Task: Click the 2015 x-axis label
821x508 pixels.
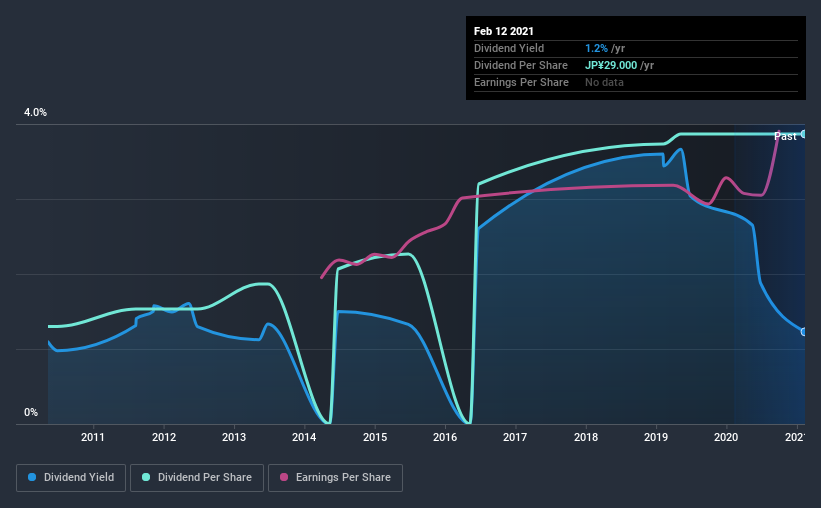Action: click(375, 437)
